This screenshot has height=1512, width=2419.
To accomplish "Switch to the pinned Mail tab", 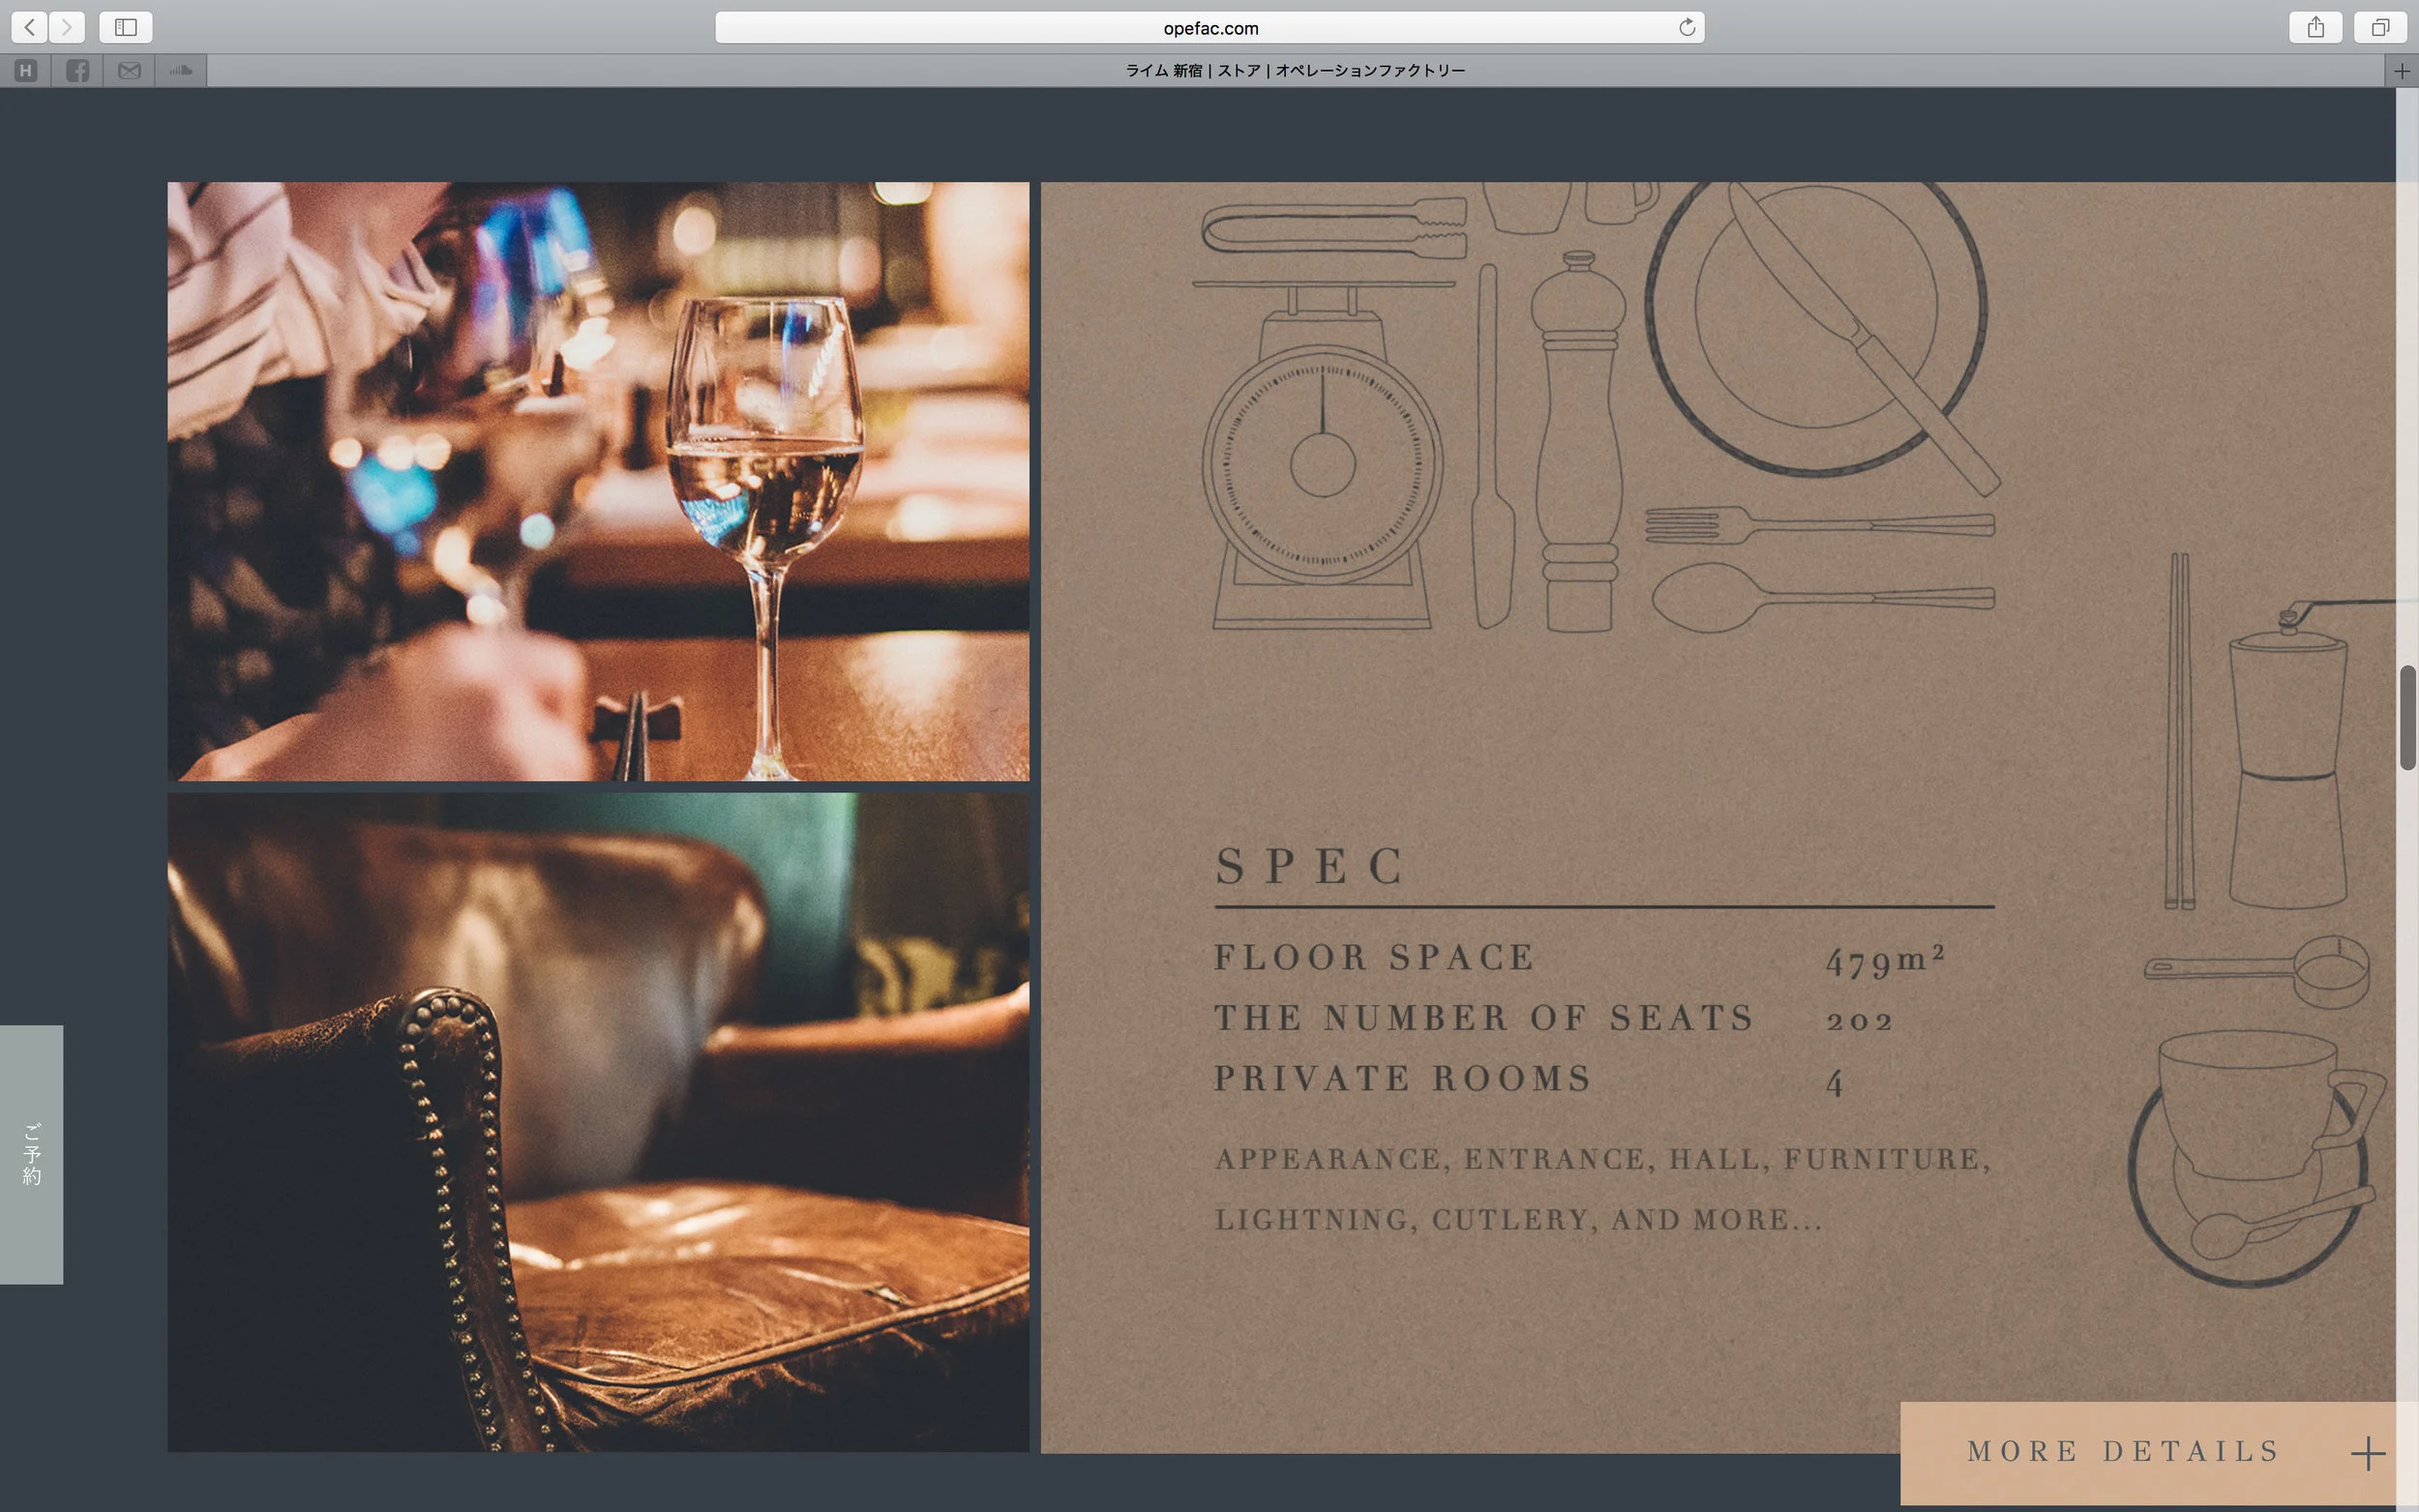I will pyautogui.click(x=129, y=71).
